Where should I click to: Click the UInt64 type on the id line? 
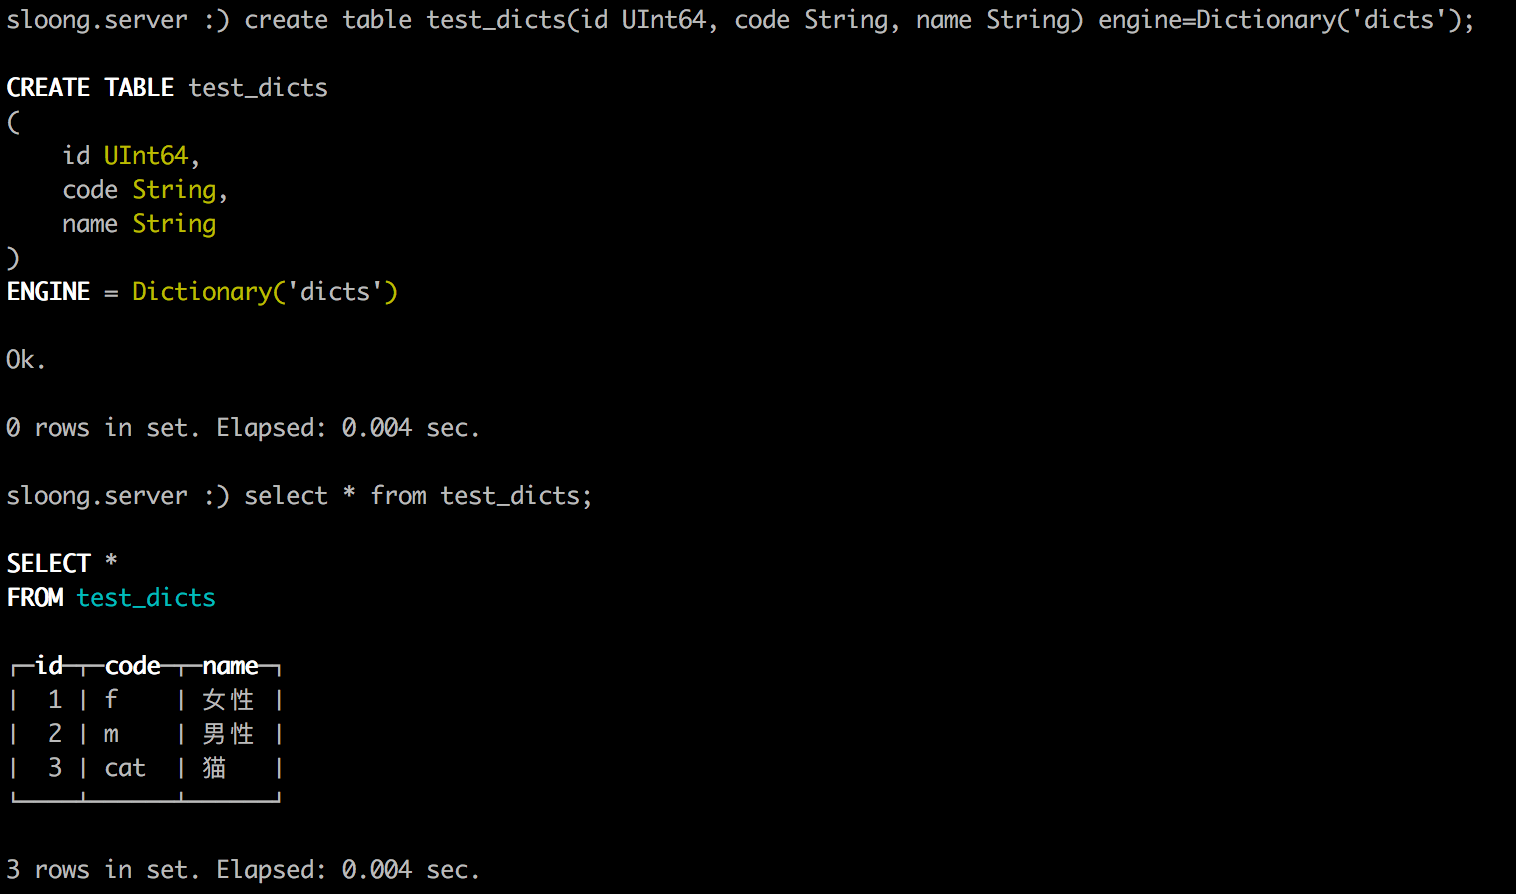(x=146, y=156)
